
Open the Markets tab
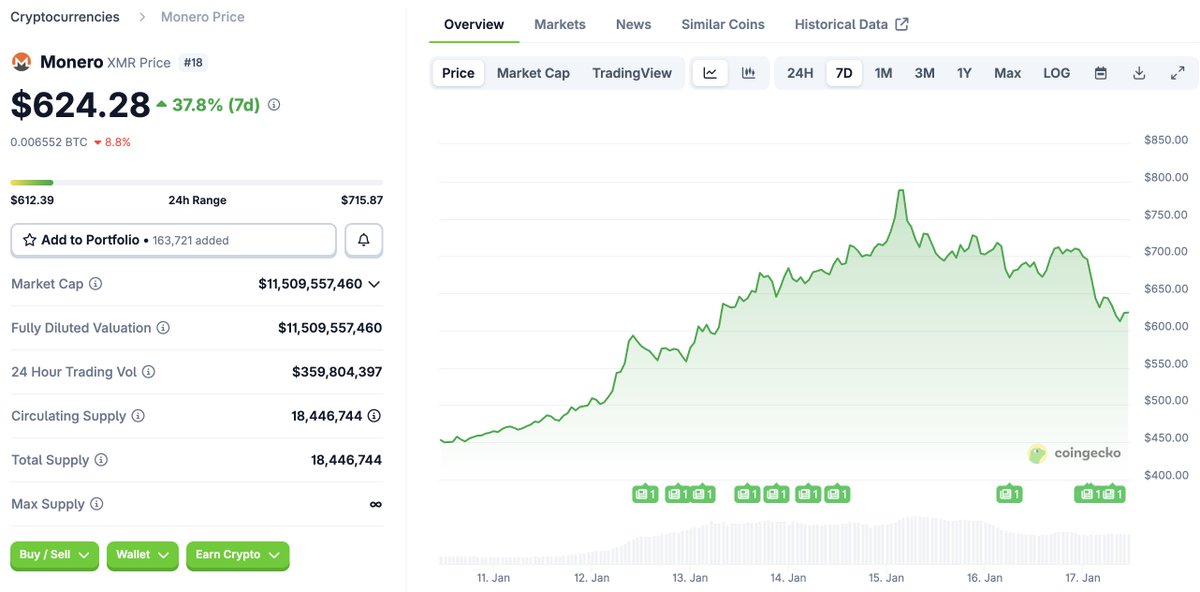click(560, 24)
